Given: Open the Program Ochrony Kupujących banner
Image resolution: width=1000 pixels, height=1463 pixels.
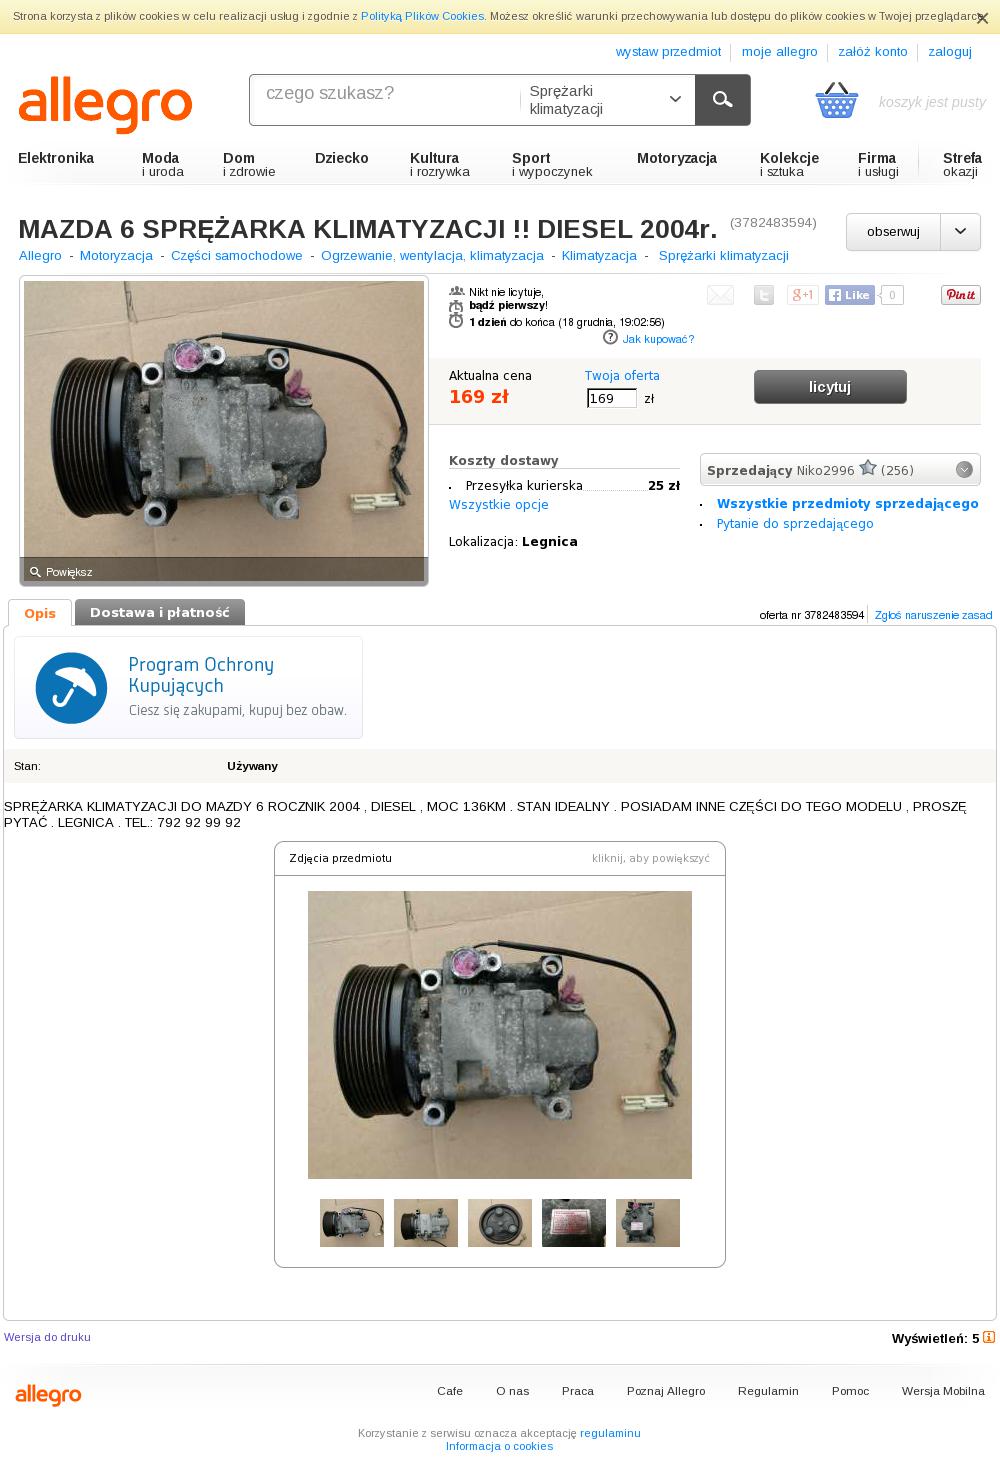Looking at the screenshot, I should pyautogui.click(x=188, y=688).
